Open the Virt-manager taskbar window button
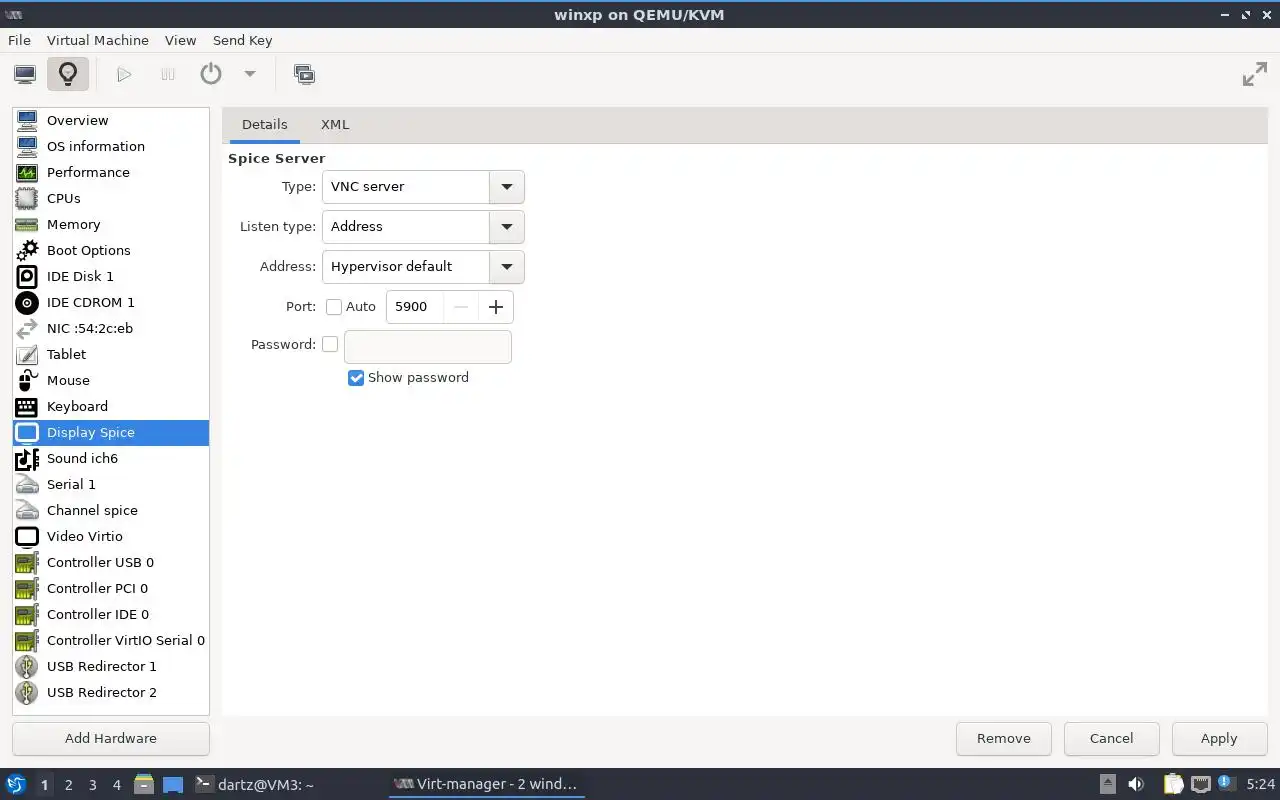The width and height of the screenshot is (1280, 800). (486, 784)
